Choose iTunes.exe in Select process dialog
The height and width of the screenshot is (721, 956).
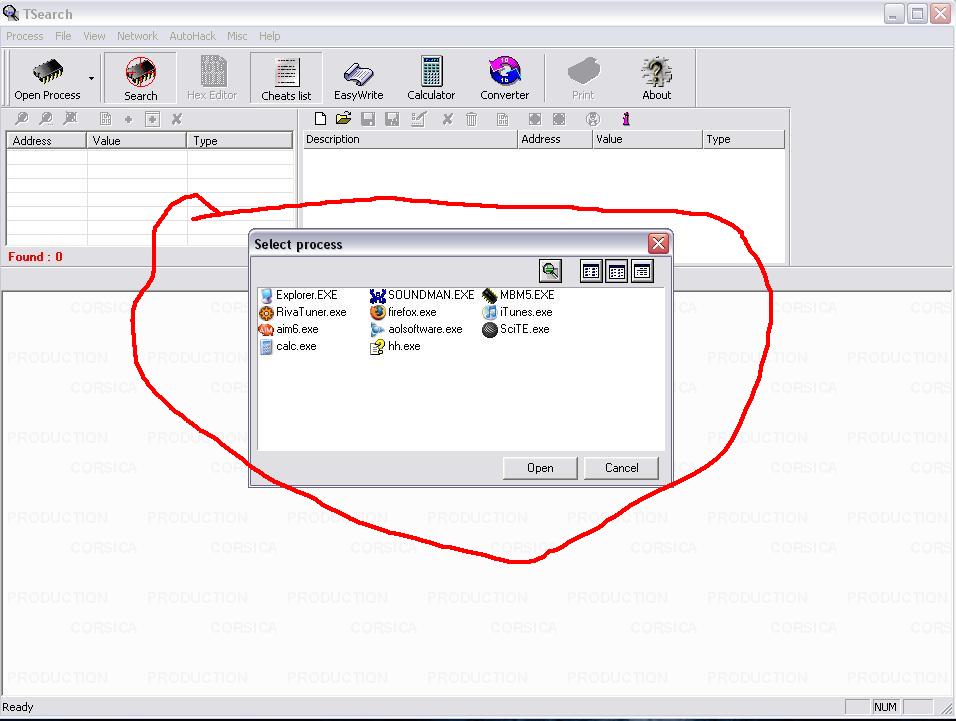coord(525,312)
